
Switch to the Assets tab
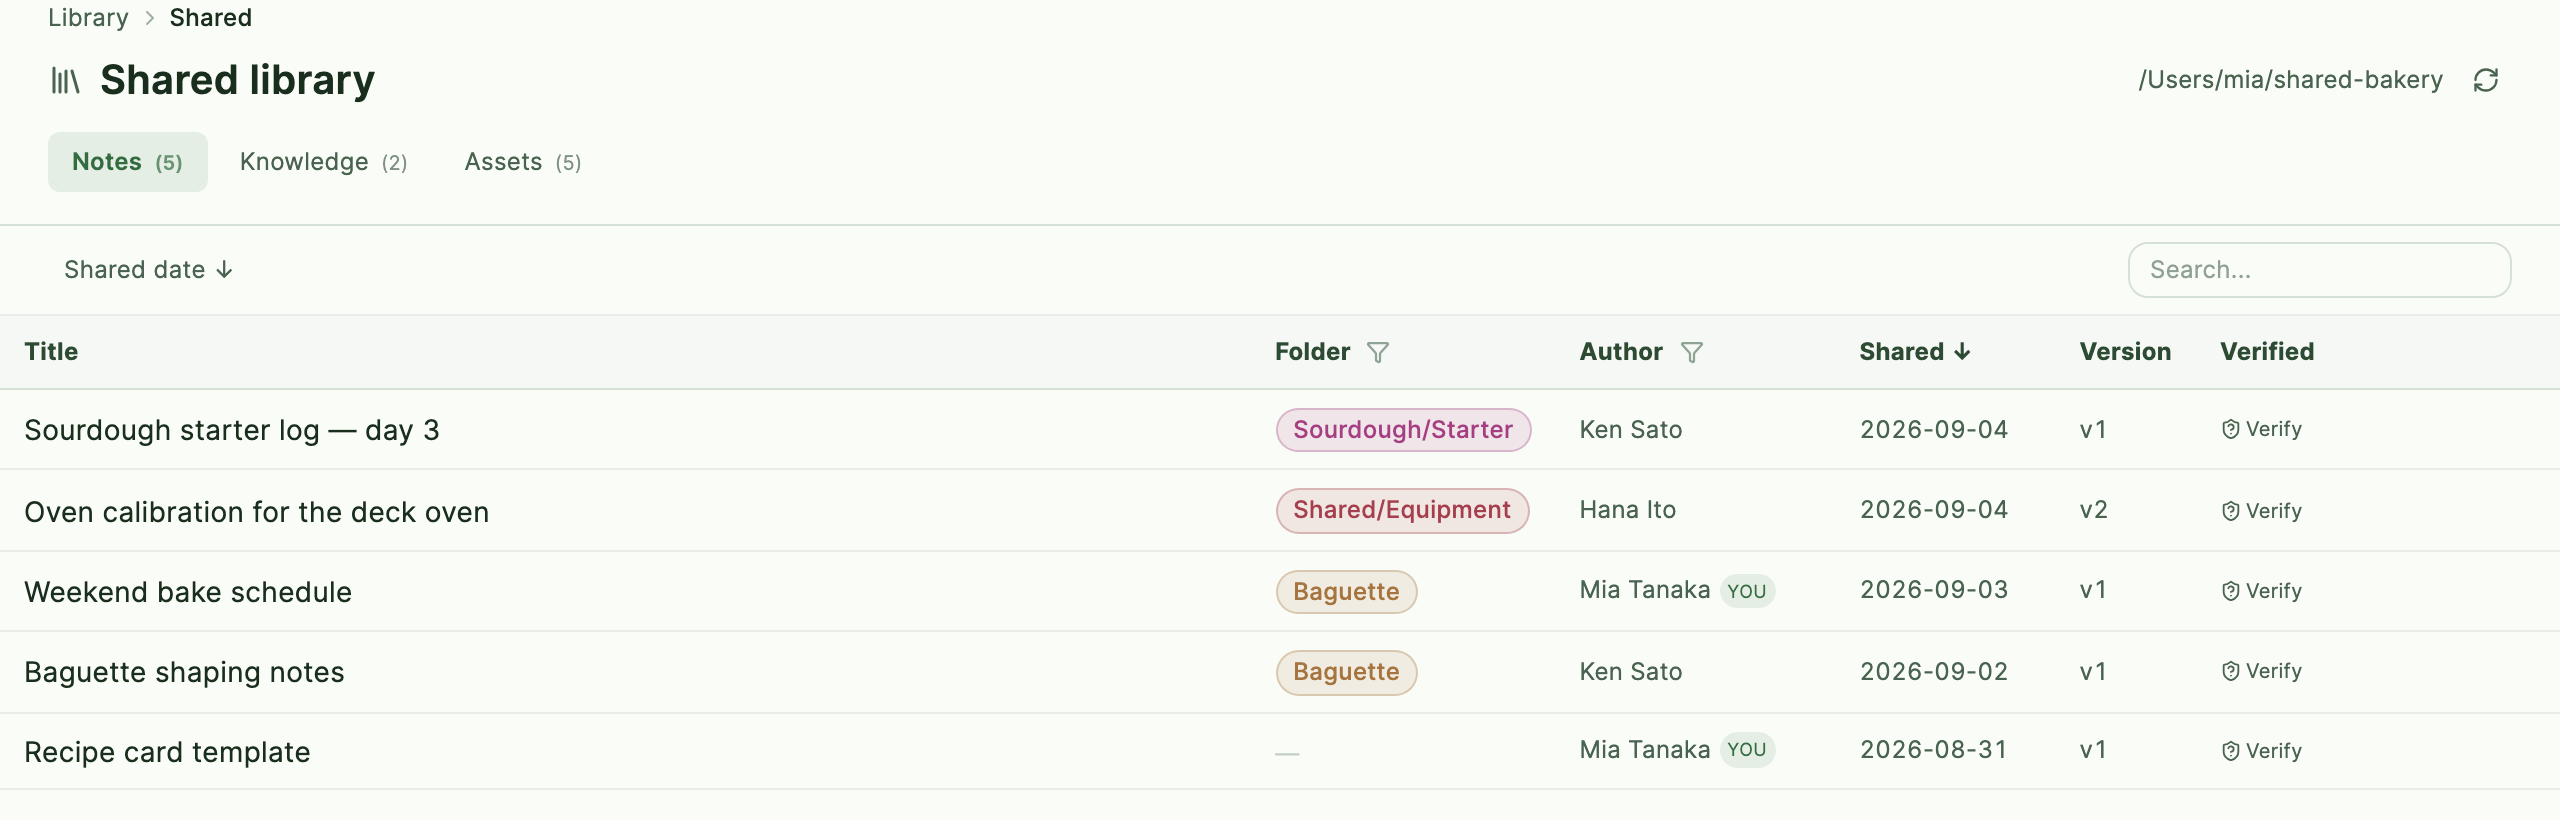pos(523,162)
